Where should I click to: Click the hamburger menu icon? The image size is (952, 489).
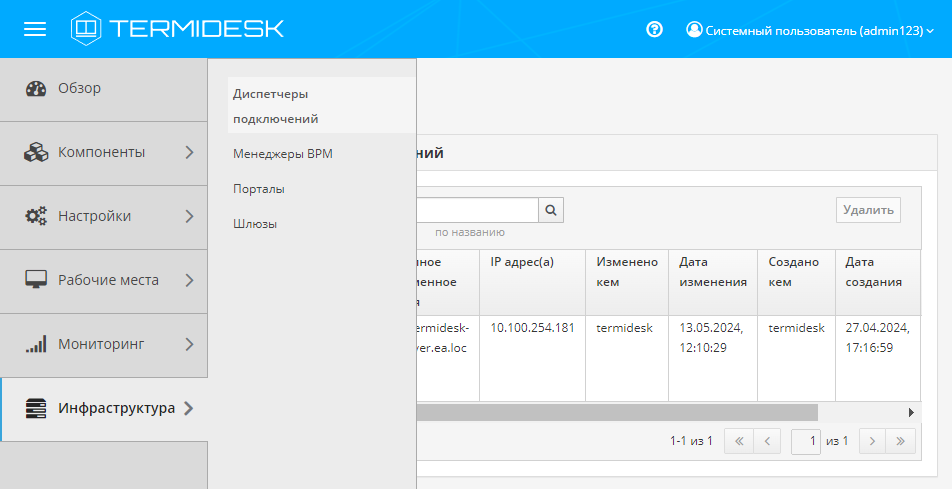point(35,29)
